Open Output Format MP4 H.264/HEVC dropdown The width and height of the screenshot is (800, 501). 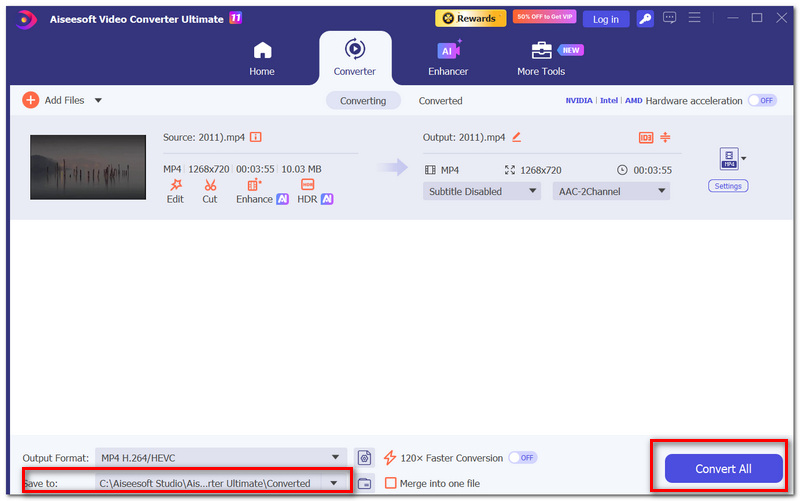click(221, 458)
